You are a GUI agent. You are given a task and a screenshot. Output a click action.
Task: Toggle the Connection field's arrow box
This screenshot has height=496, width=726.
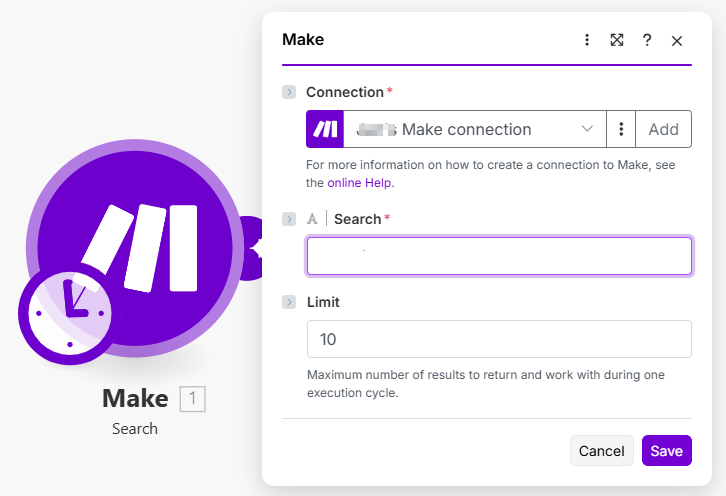(x=289, y=92)
